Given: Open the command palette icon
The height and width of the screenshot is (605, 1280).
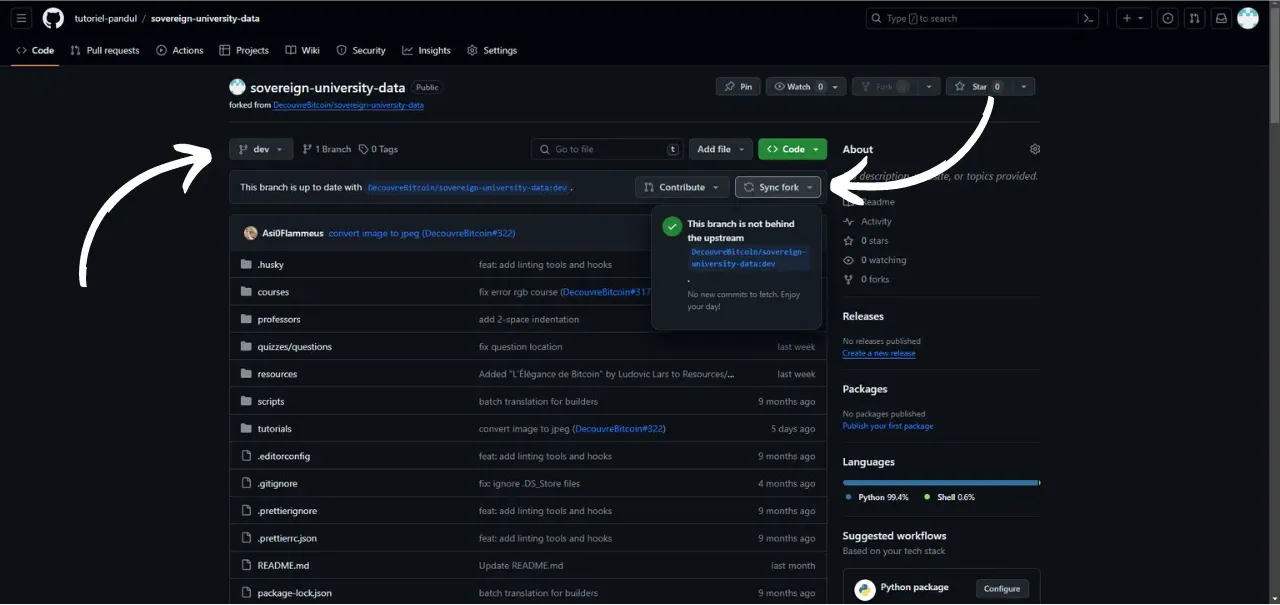Looking at the screenshot, I should point(1088,18).
